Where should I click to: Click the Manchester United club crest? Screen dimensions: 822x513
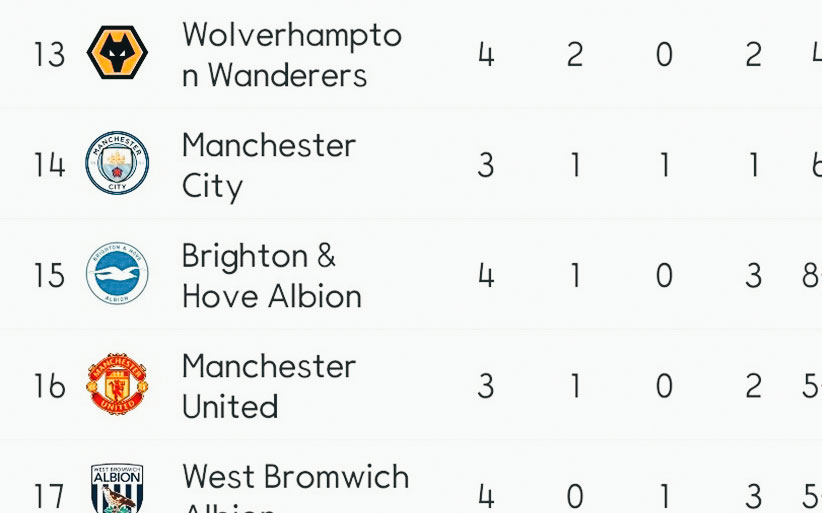[117, 385]
